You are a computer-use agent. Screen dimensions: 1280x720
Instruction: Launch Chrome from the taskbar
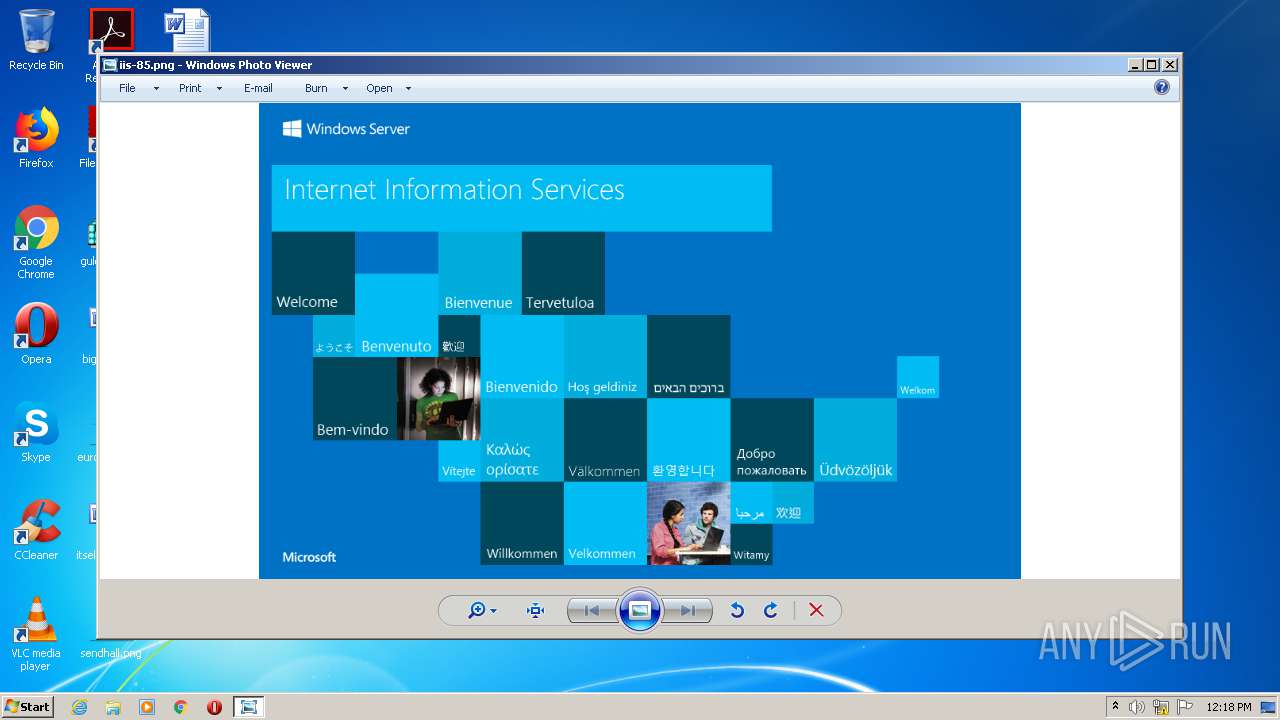[x=181, y=707]
